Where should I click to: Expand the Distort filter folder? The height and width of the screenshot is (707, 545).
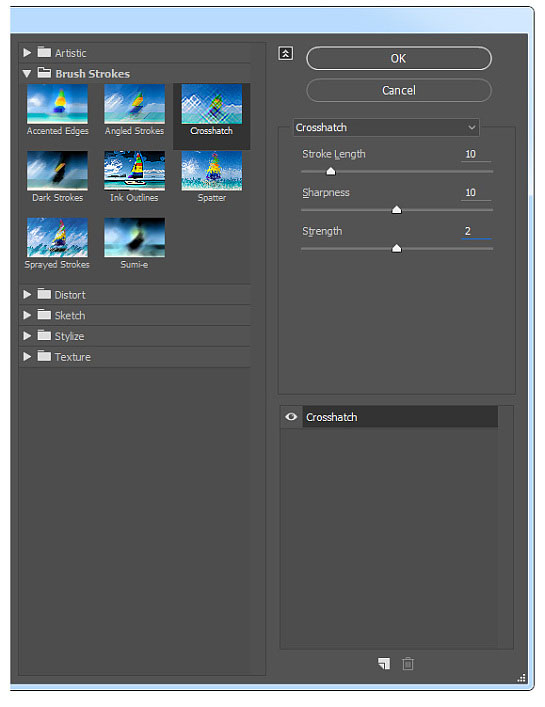tap(27, 294)
